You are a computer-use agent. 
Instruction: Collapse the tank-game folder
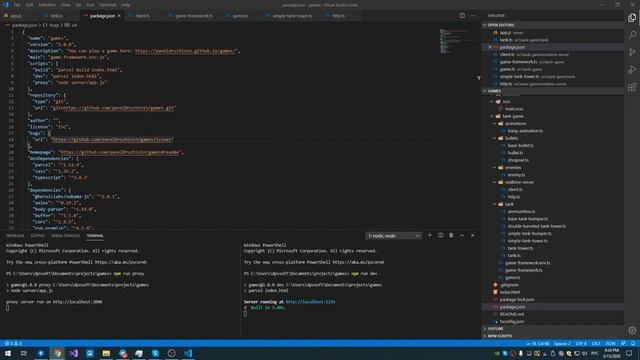point(492,116)
